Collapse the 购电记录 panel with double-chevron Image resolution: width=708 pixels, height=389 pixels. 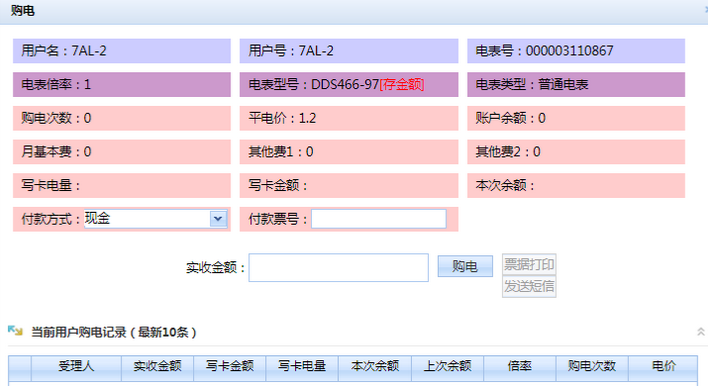[x=700, y=332]
